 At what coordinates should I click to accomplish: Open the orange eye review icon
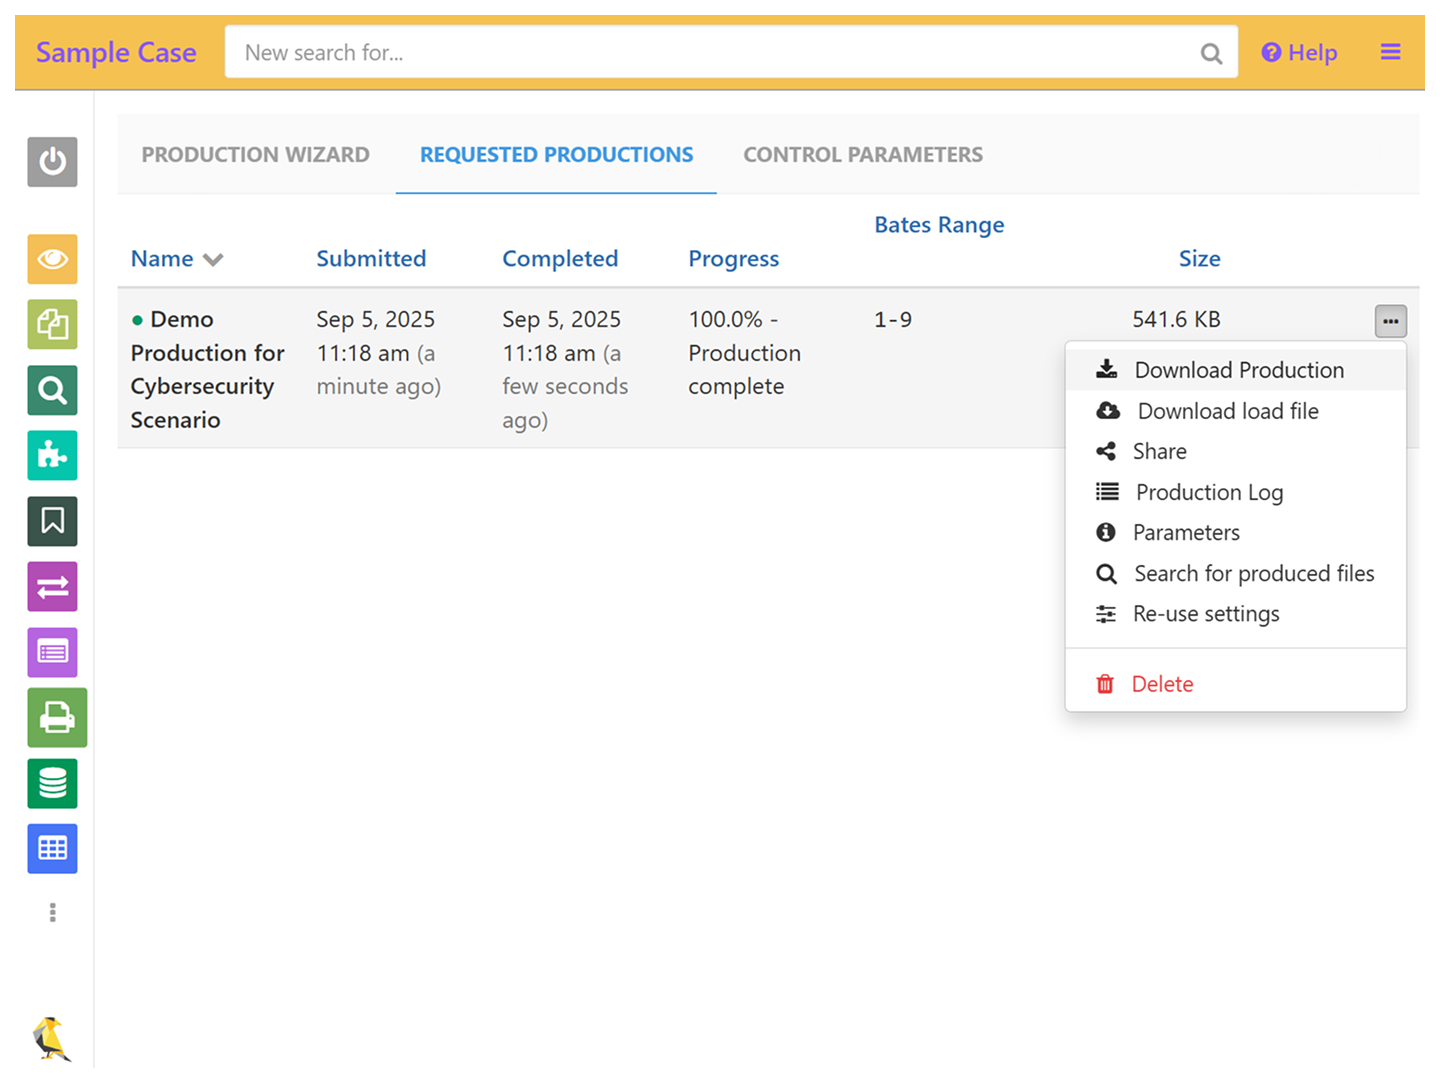click(x=52, y=260)
